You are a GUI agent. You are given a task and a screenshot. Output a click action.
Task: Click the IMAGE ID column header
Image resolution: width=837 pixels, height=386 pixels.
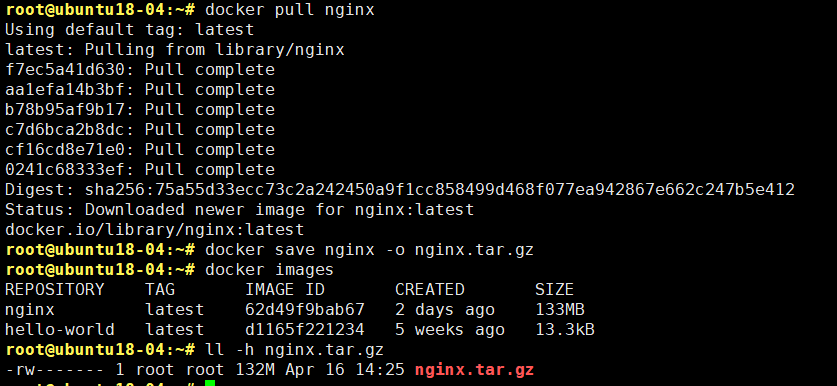click(x=285, y=289)
